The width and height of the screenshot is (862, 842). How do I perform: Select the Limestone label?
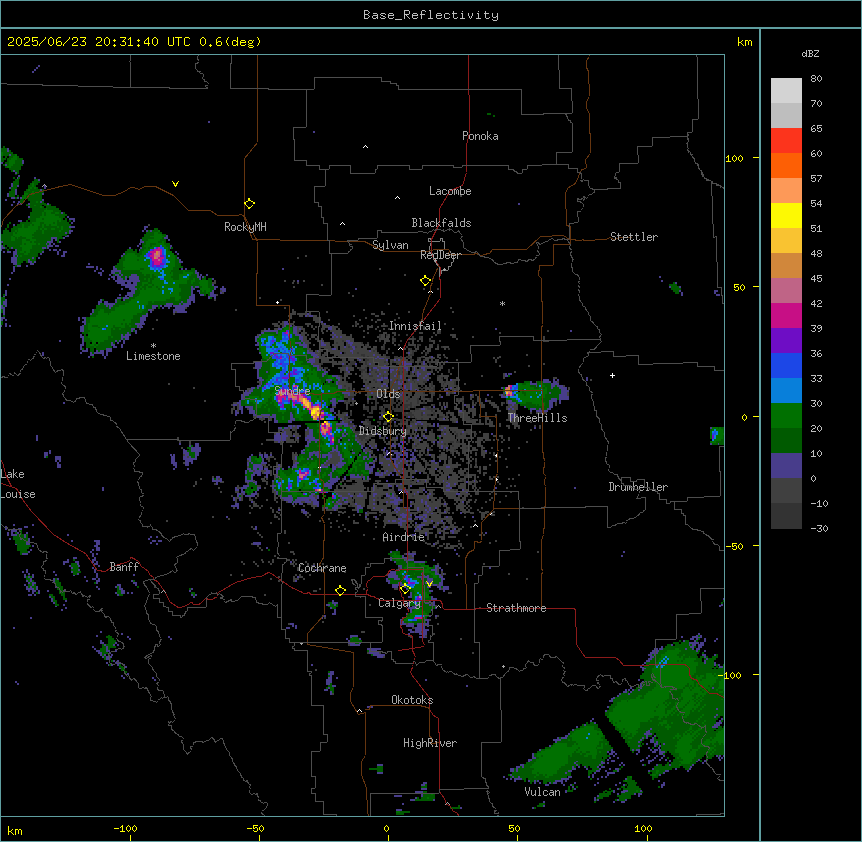tap(153, 356)
